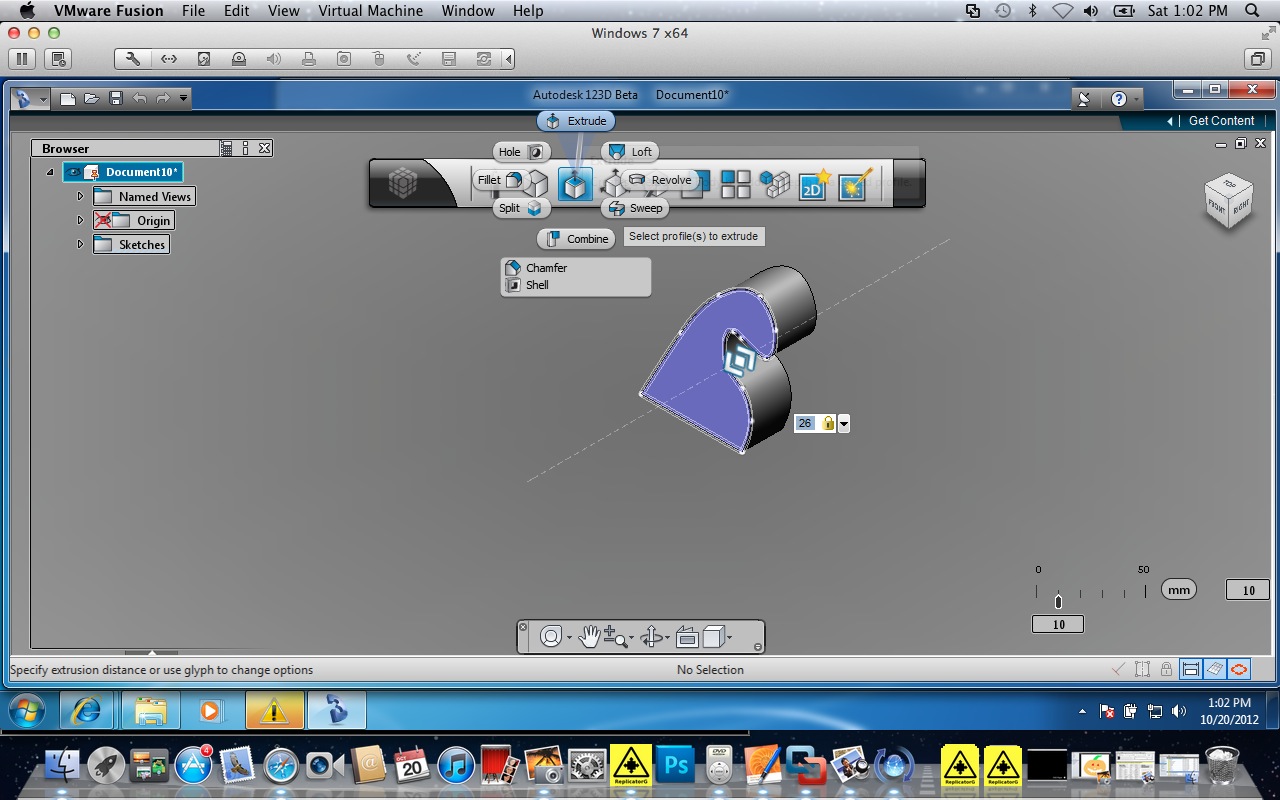
Task: Expand the Sketches folder
Action: (80, 244)
